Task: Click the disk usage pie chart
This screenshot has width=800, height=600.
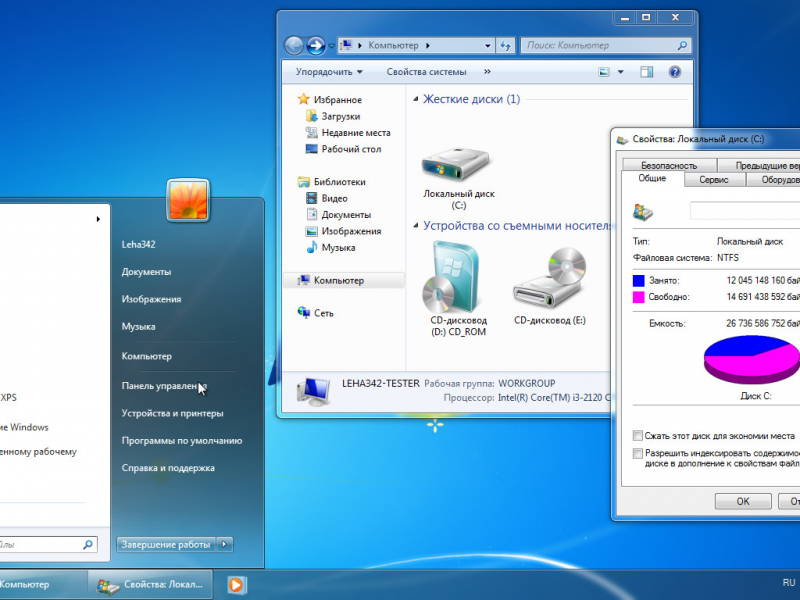Action: pos(751,359)
